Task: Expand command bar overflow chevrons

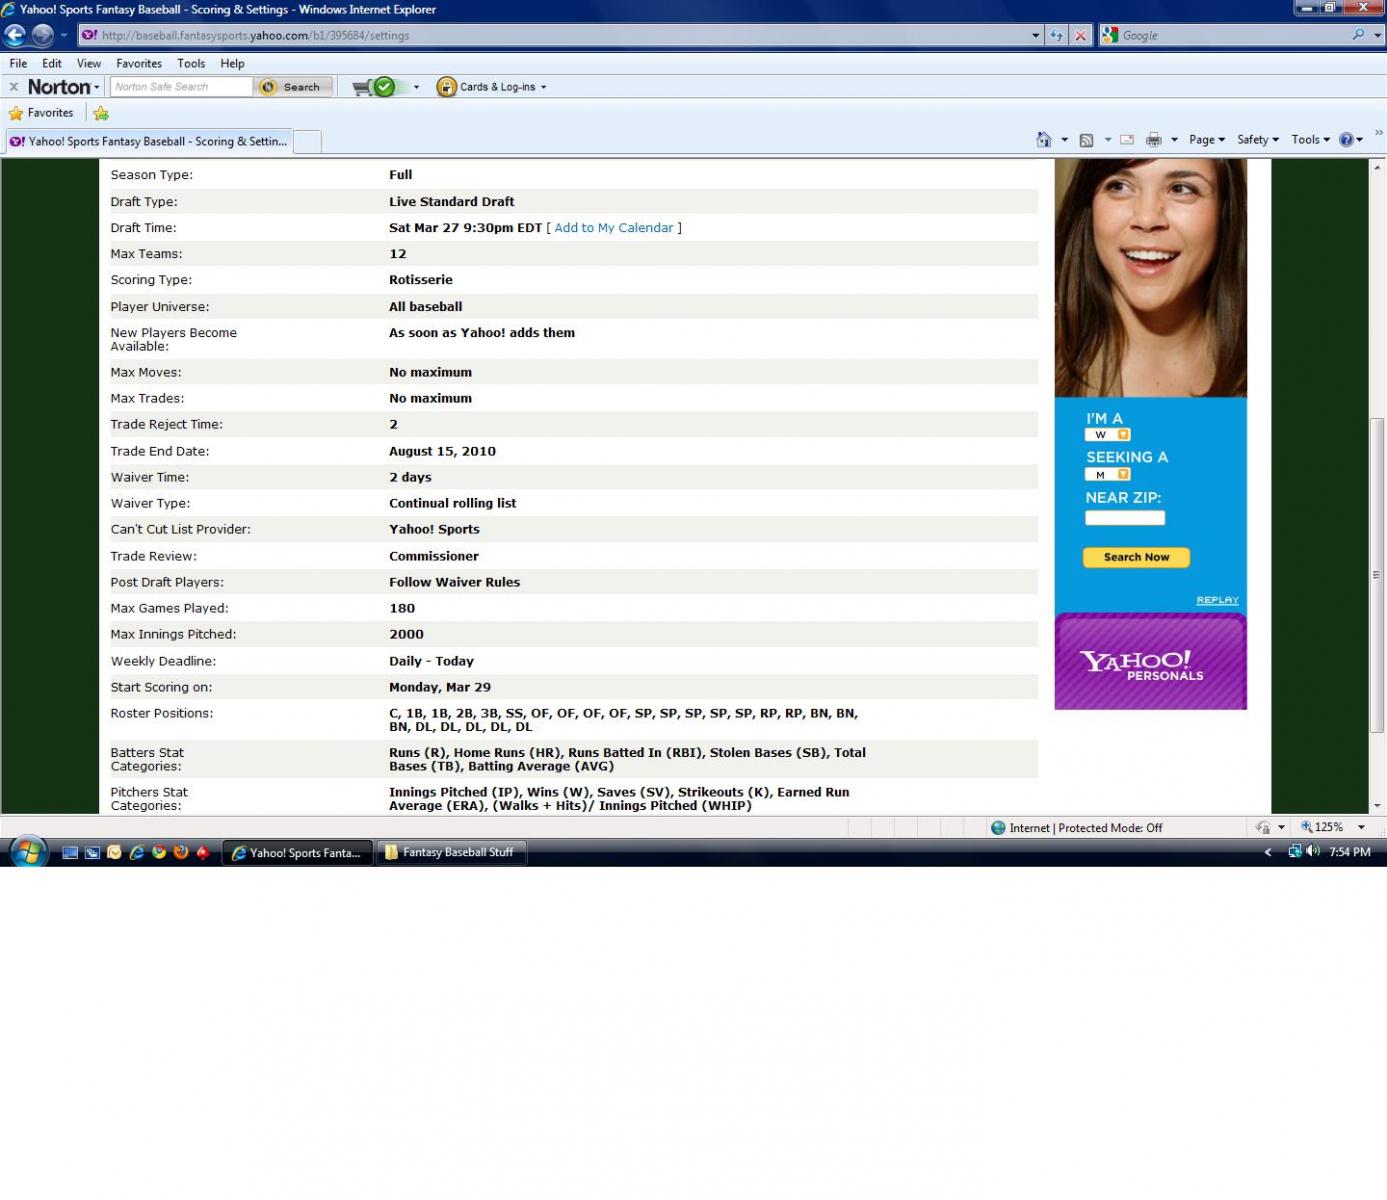Action: coord(1379,133)
